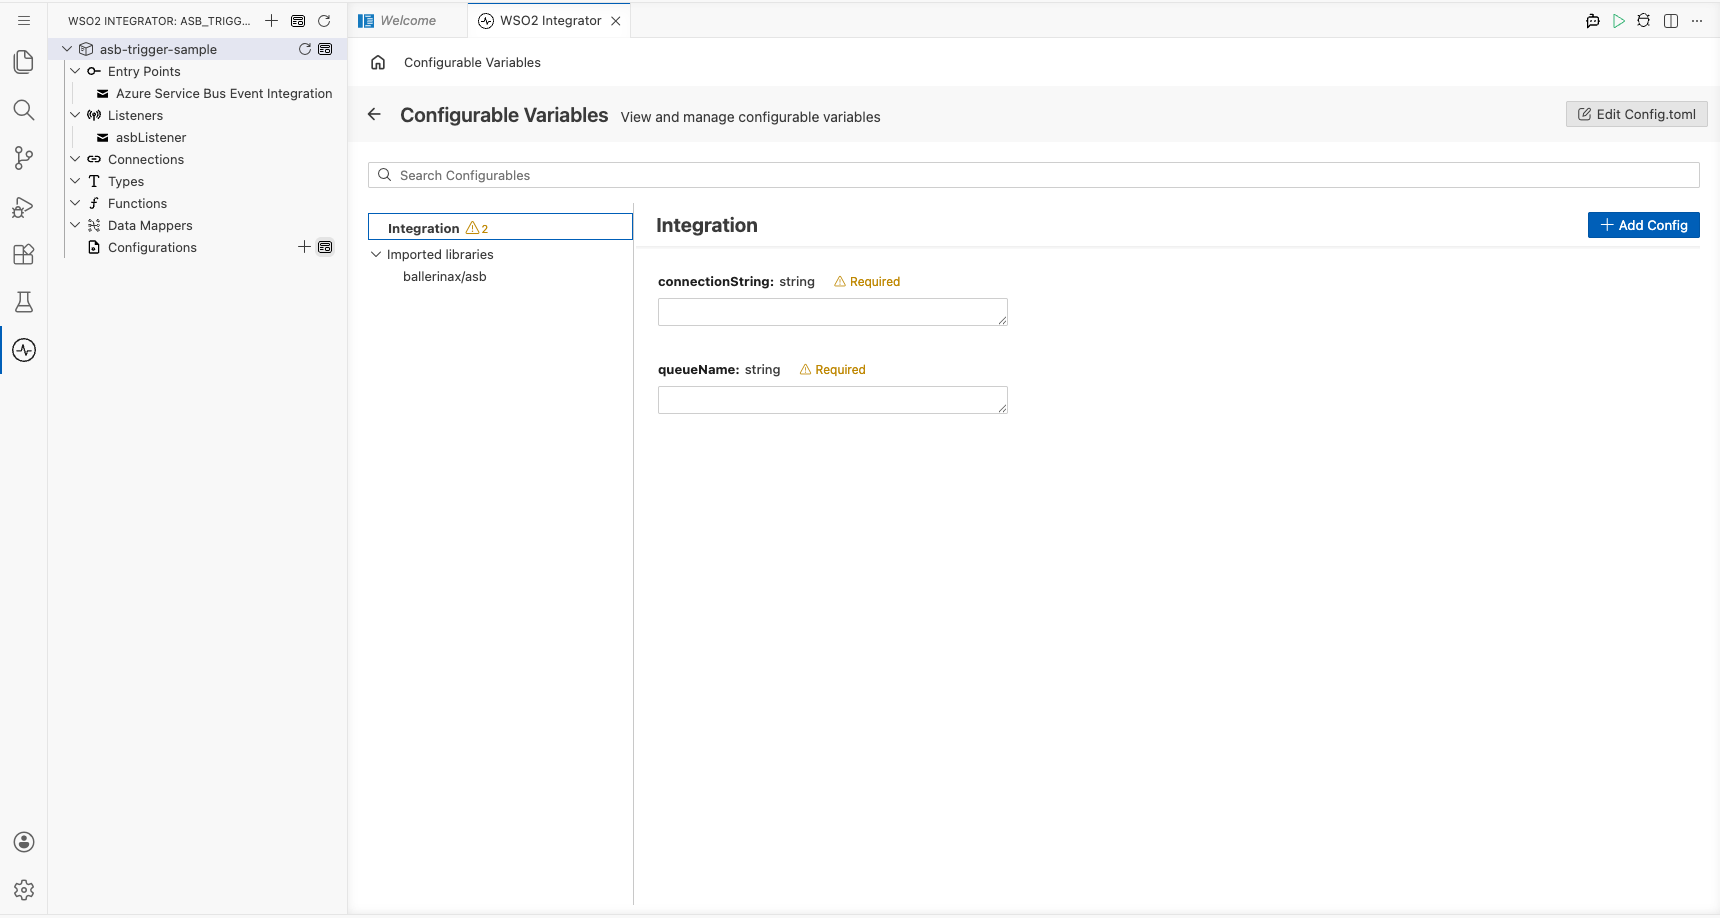
Task: Open the More Actions ellipsis icon
Action: [1697, 20]
